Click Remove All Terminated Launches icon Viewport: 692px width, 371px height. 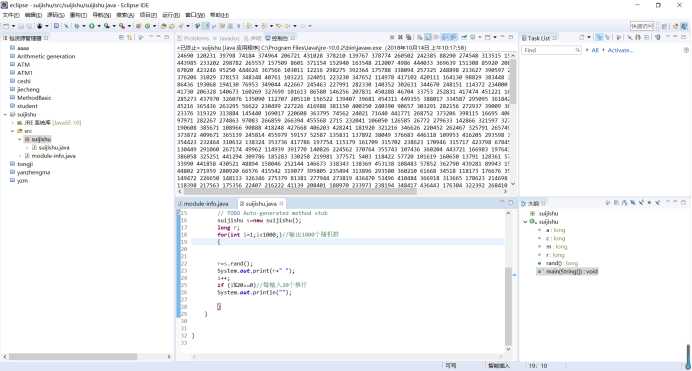(x=409, y=37)
